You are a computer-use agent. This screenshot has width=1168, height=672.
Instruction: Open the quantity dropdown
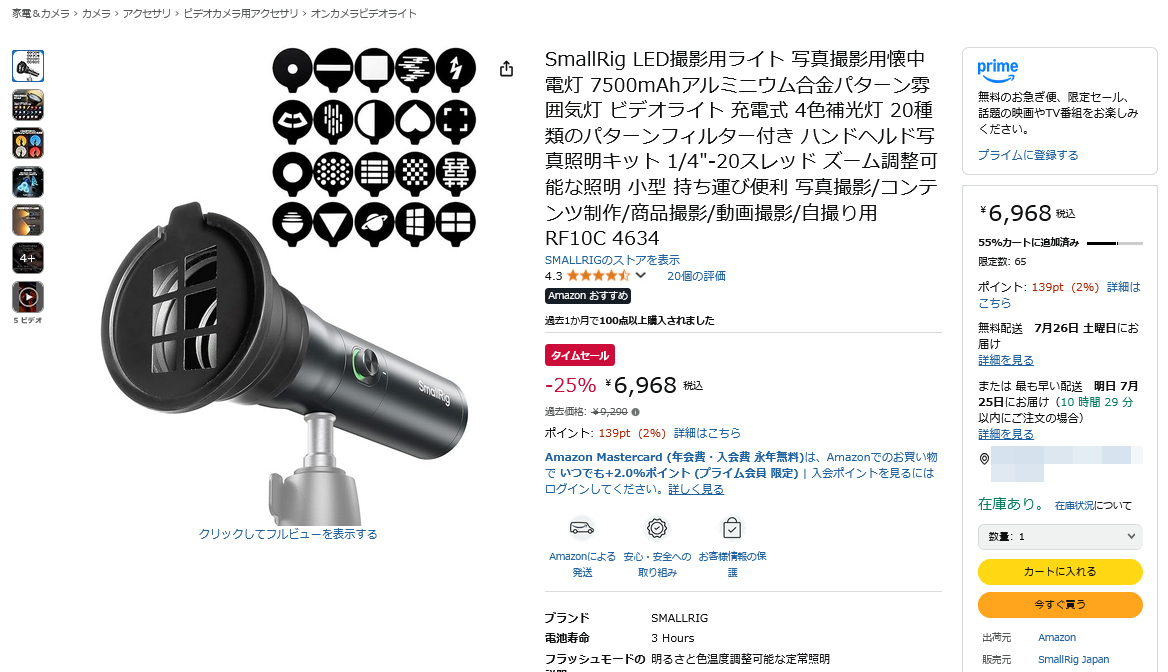coord(1059,536)
